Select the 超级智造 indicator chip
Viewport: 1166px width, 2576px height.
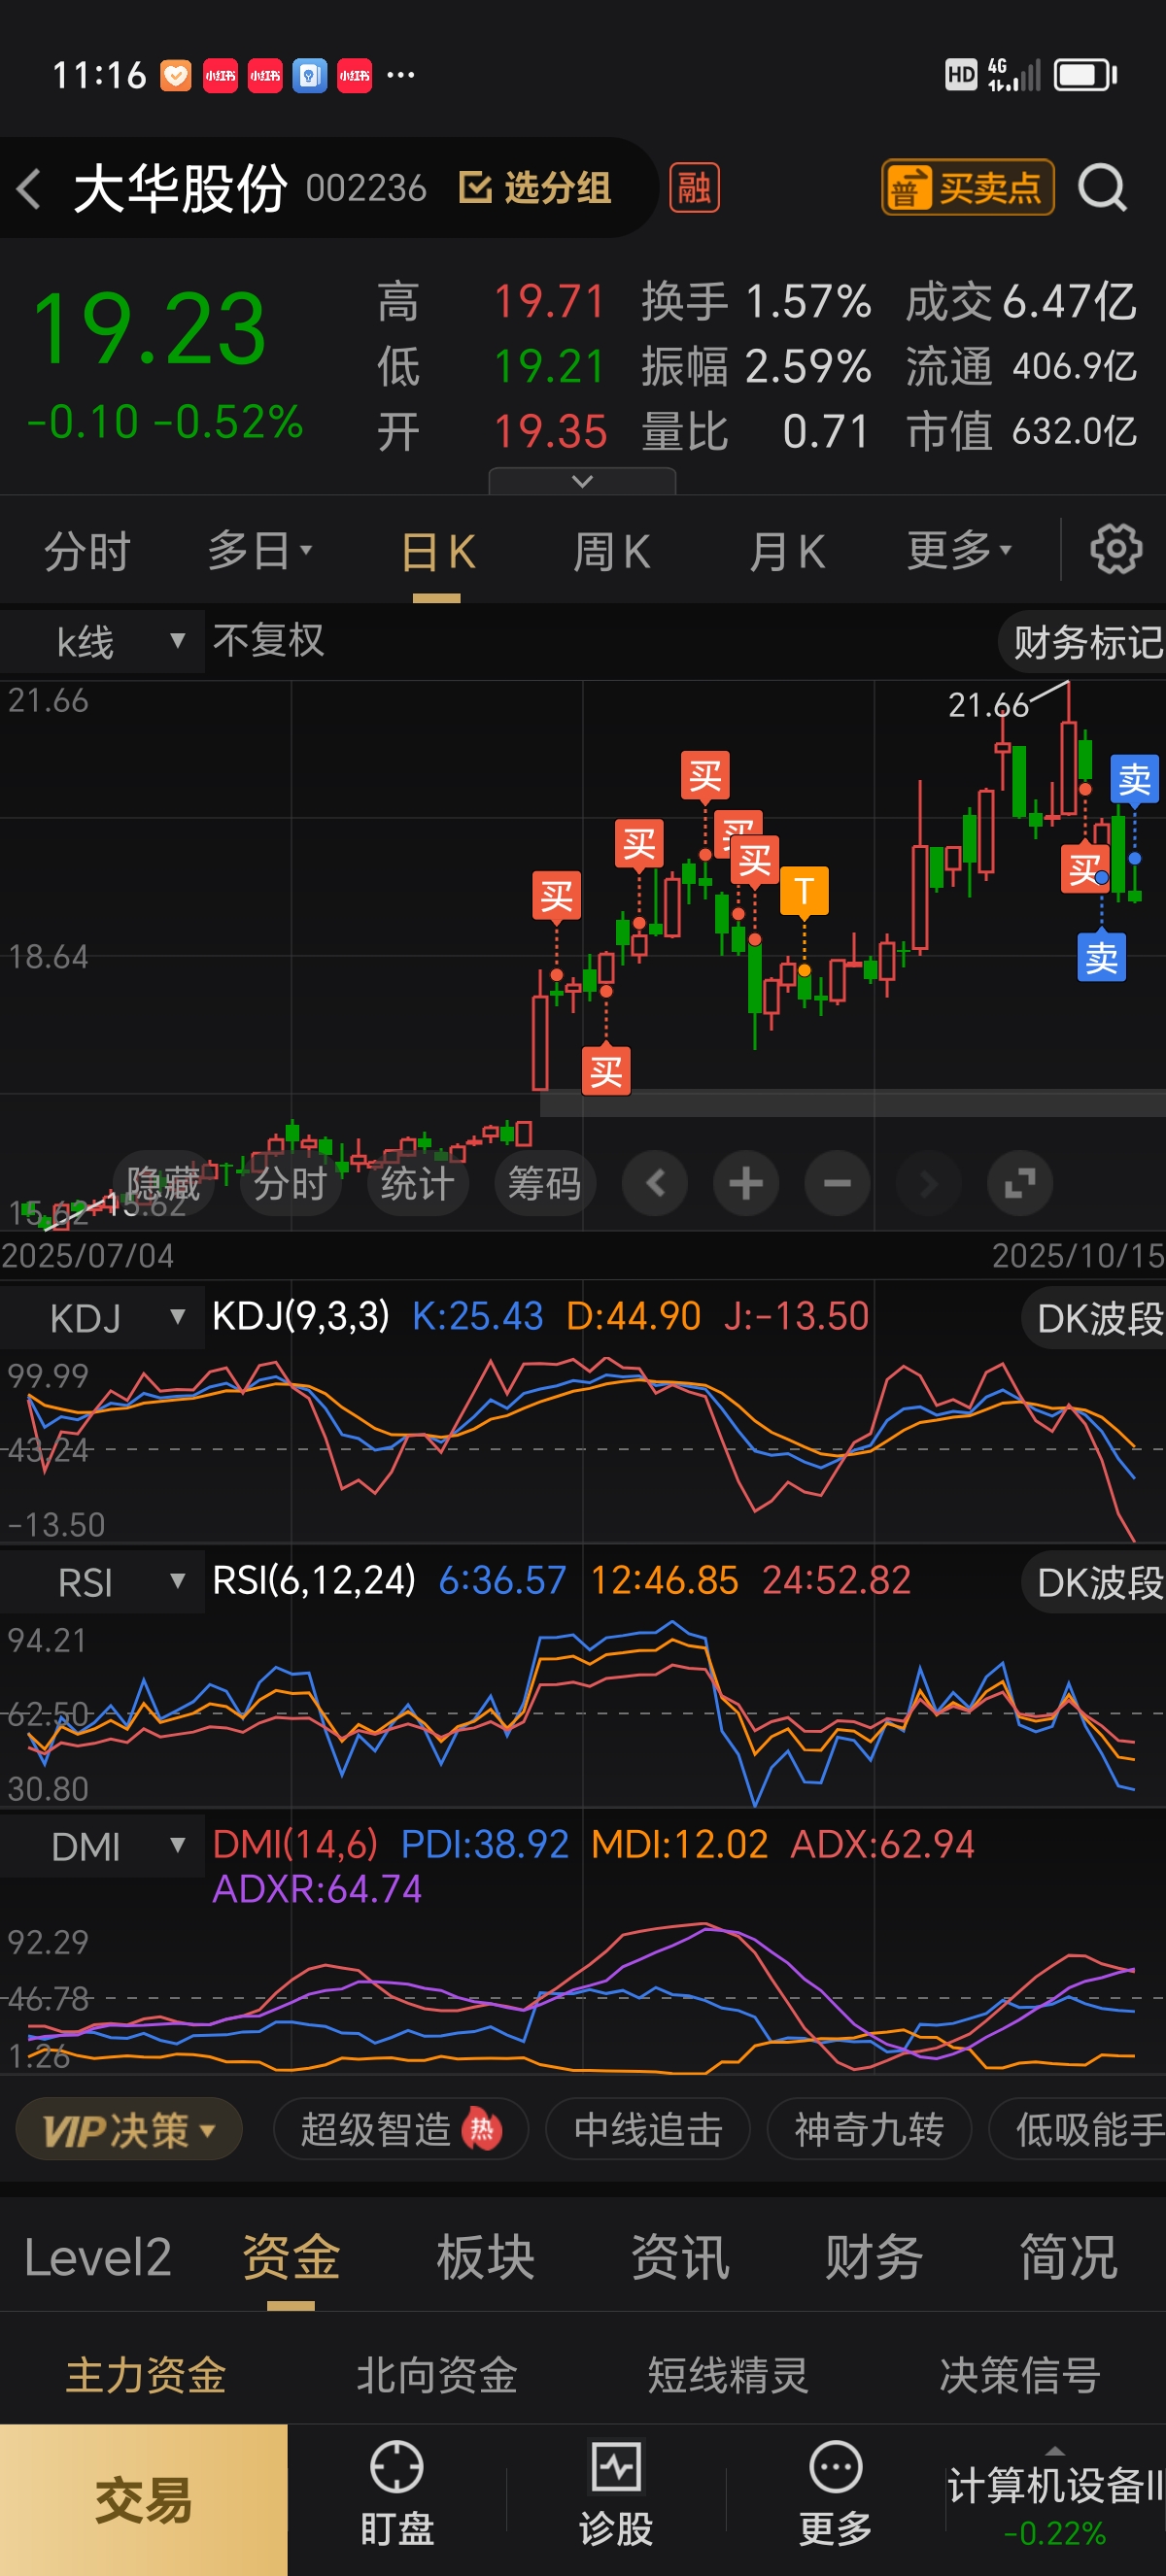(400, 2129)
